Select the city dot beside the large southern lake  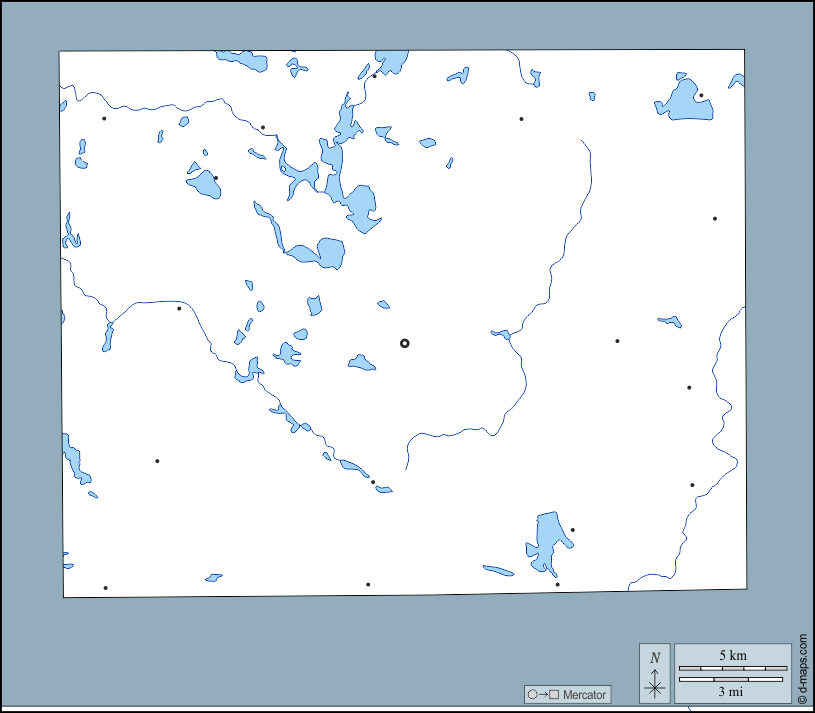572,530
